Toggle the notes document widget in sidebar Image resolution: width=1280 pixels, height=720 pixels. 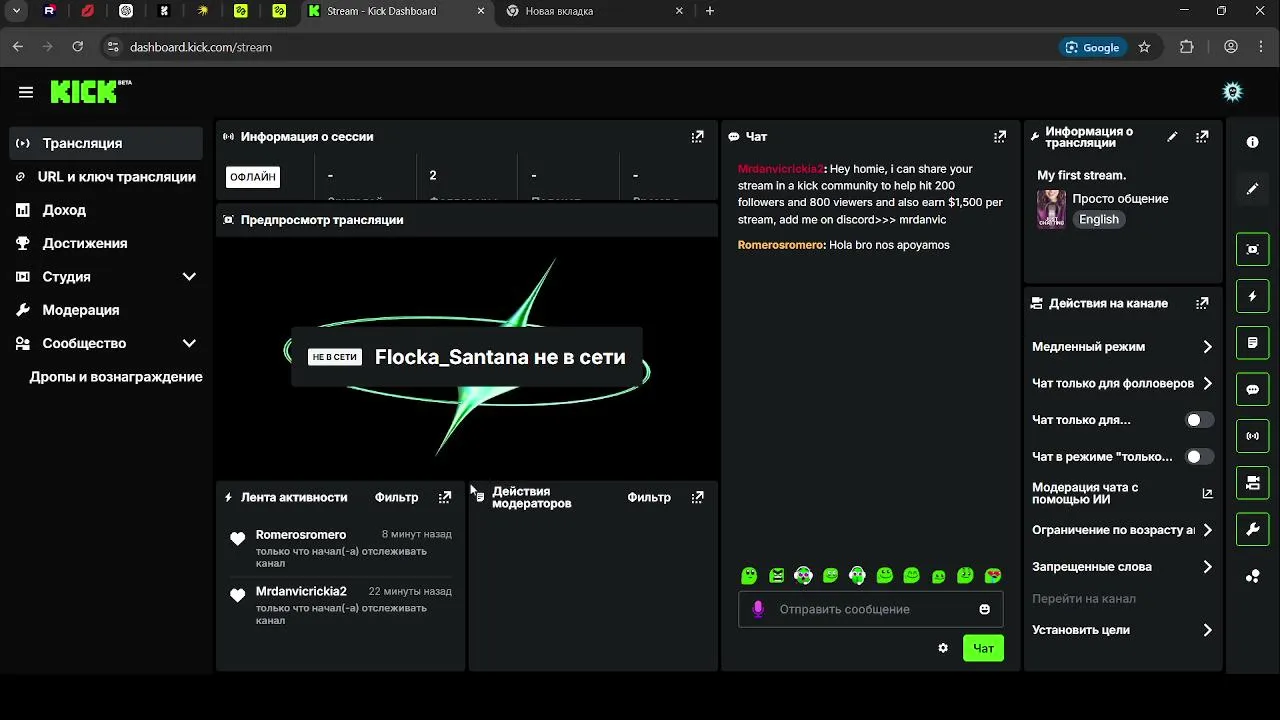[x=1253, y=343]
